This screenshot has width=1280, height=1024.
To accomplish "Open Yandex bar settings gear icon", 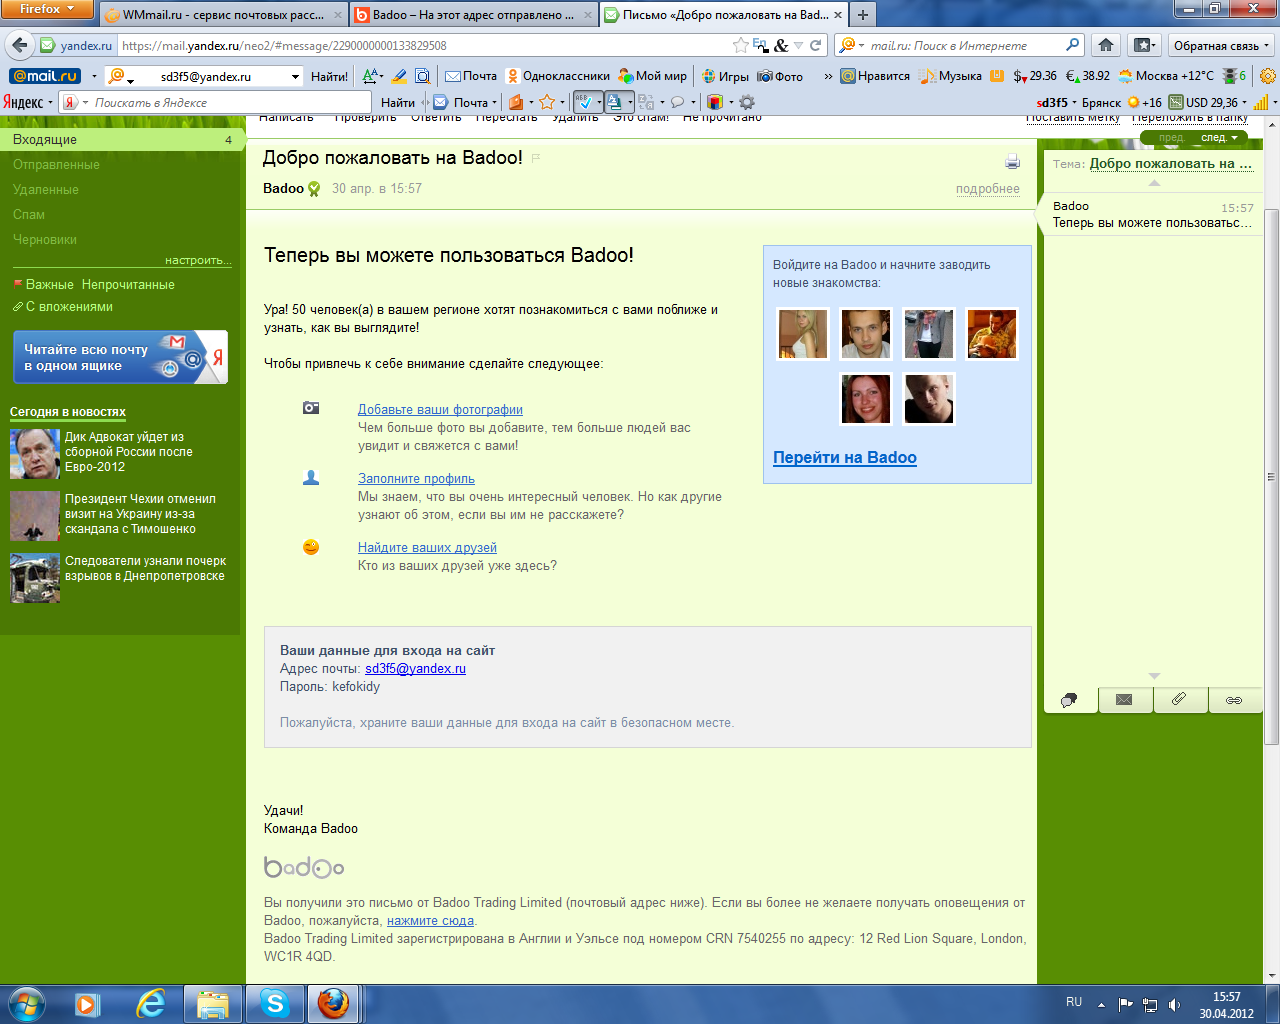I will tap(747, 102).
